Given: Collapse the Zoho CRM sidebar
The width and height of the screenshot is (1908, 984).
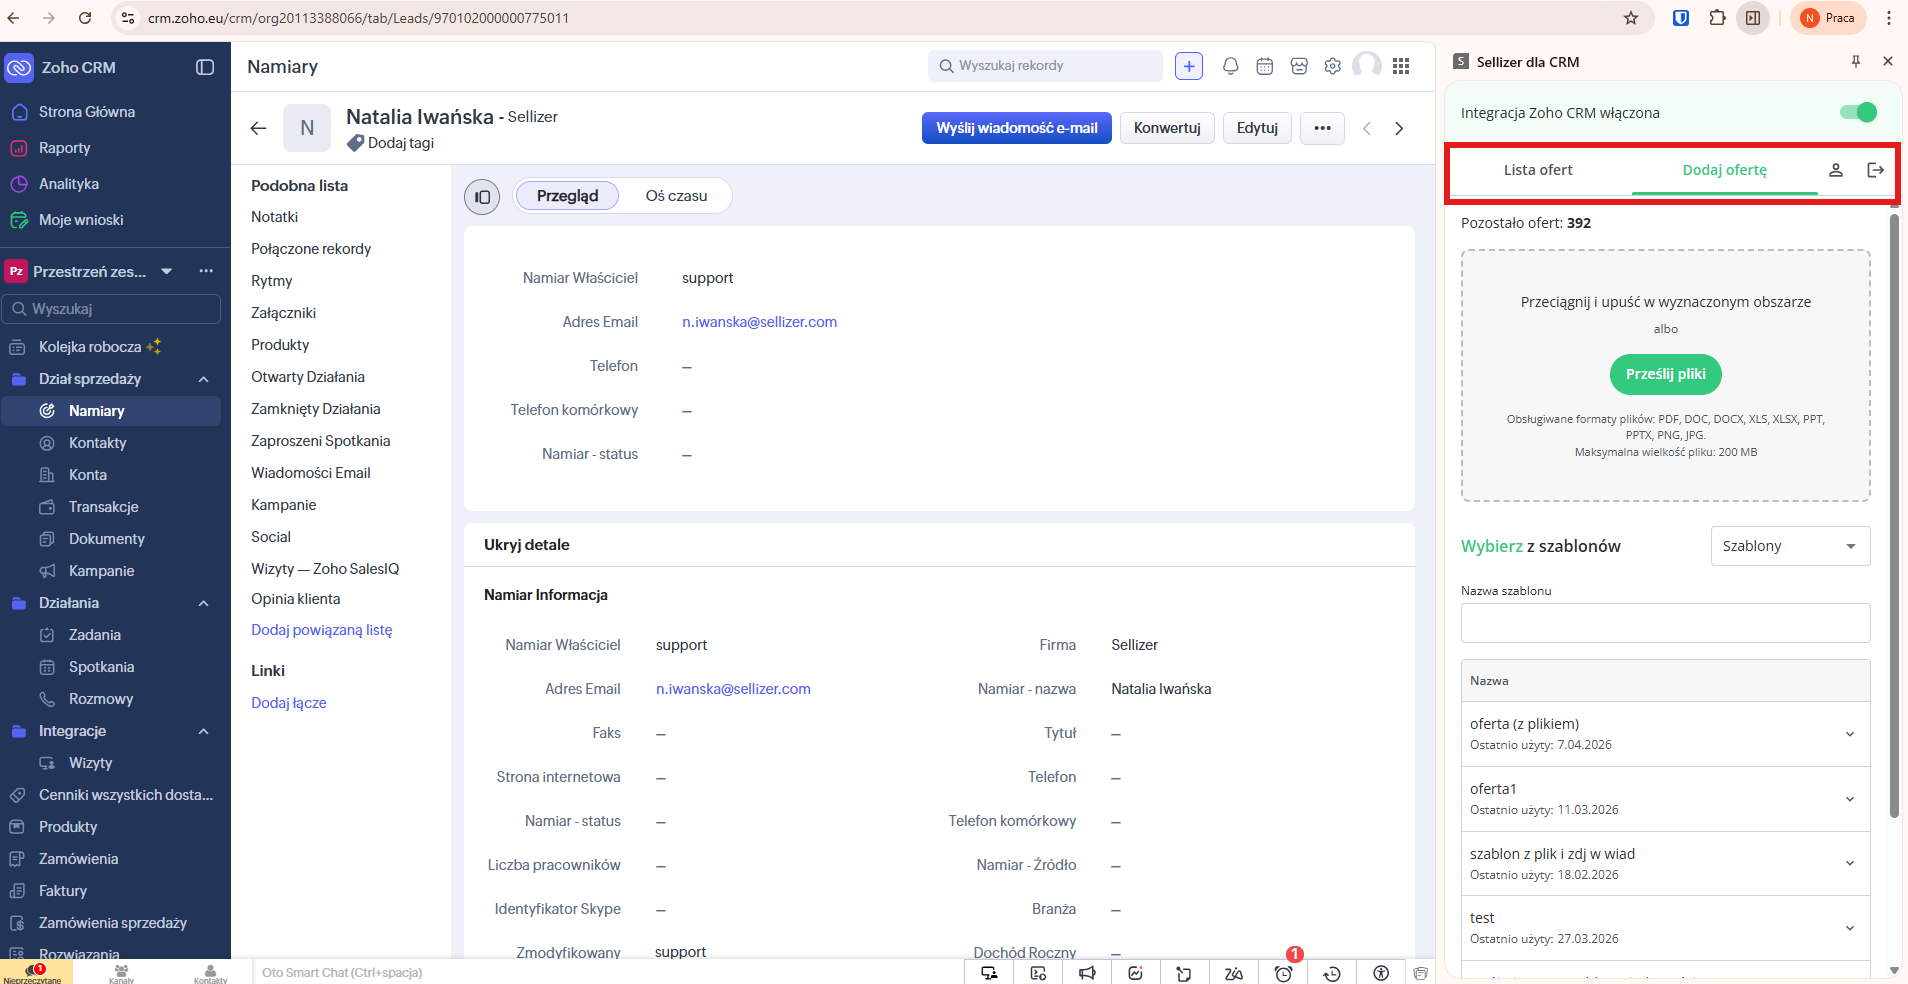Looking at the screenshot, I should pos(205,67).
